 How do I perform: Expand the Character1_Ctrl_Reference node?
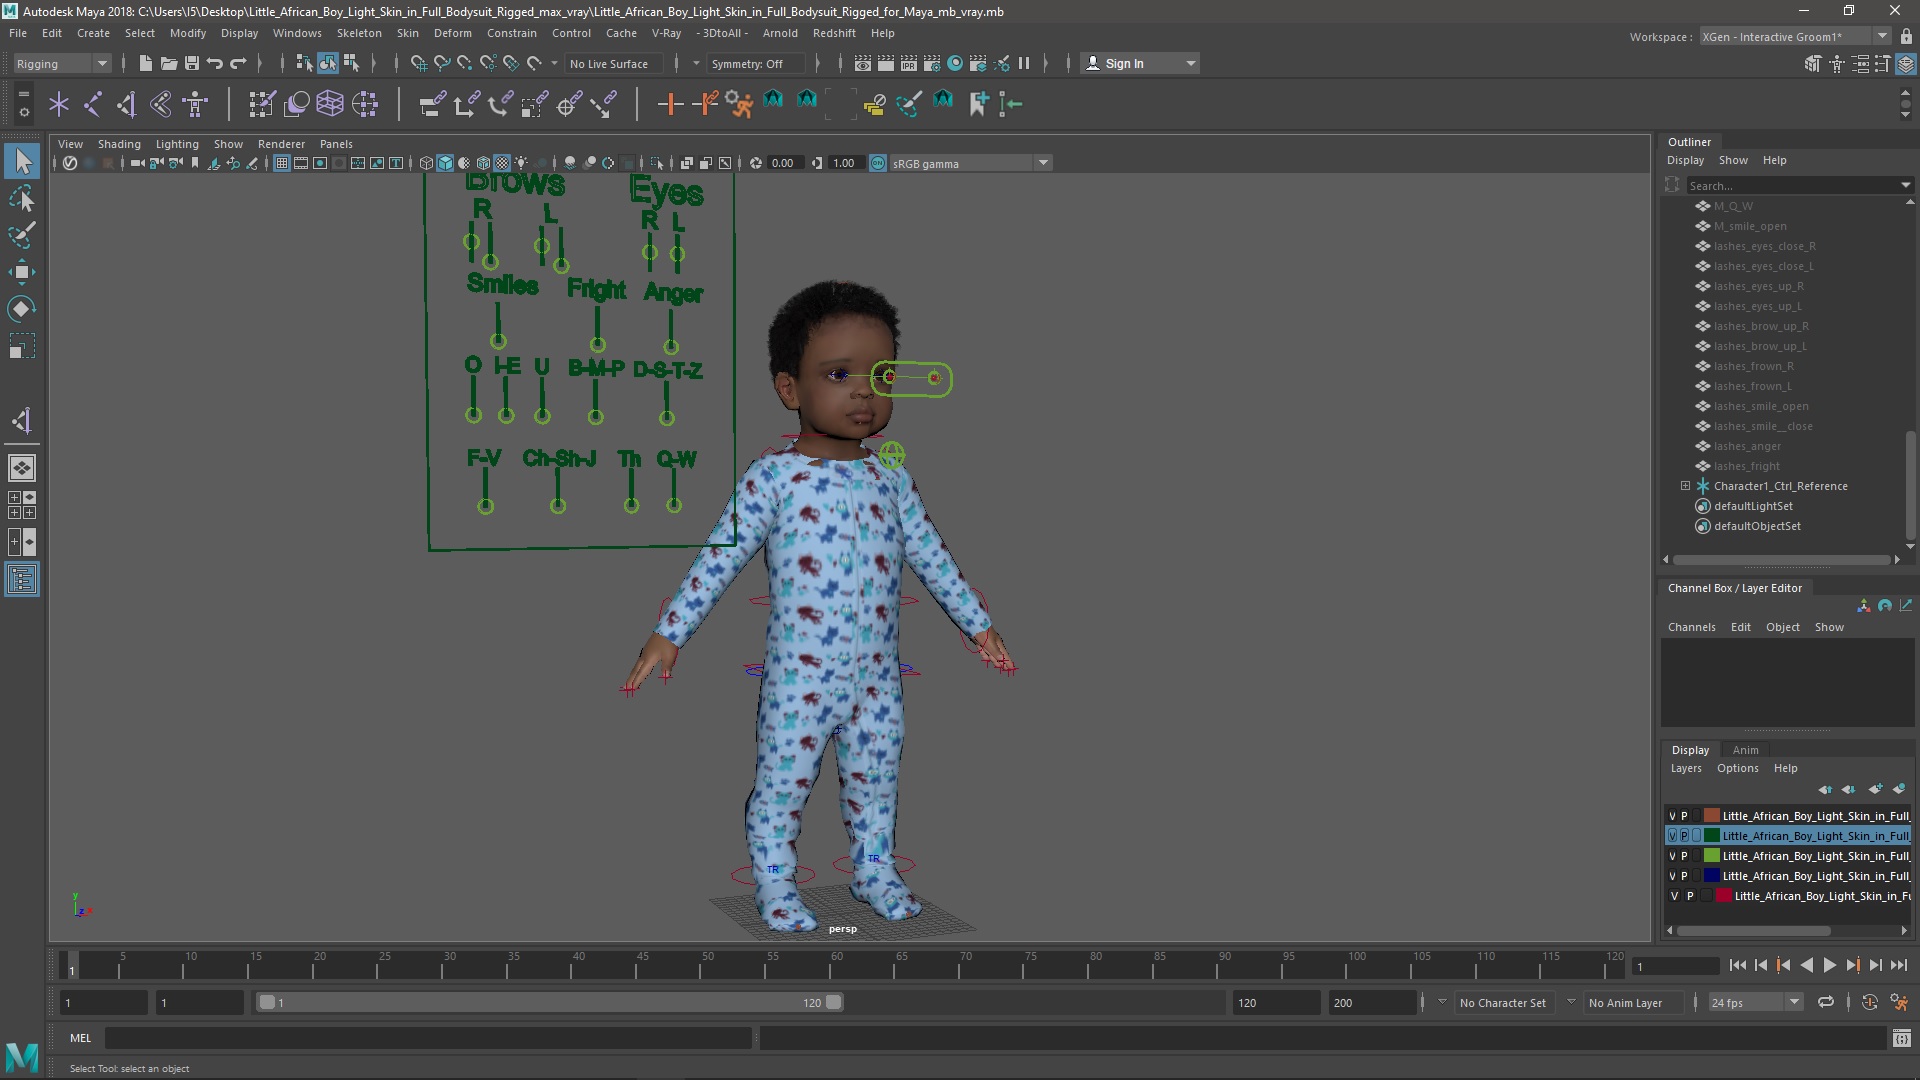click(x=1685, y=486)
